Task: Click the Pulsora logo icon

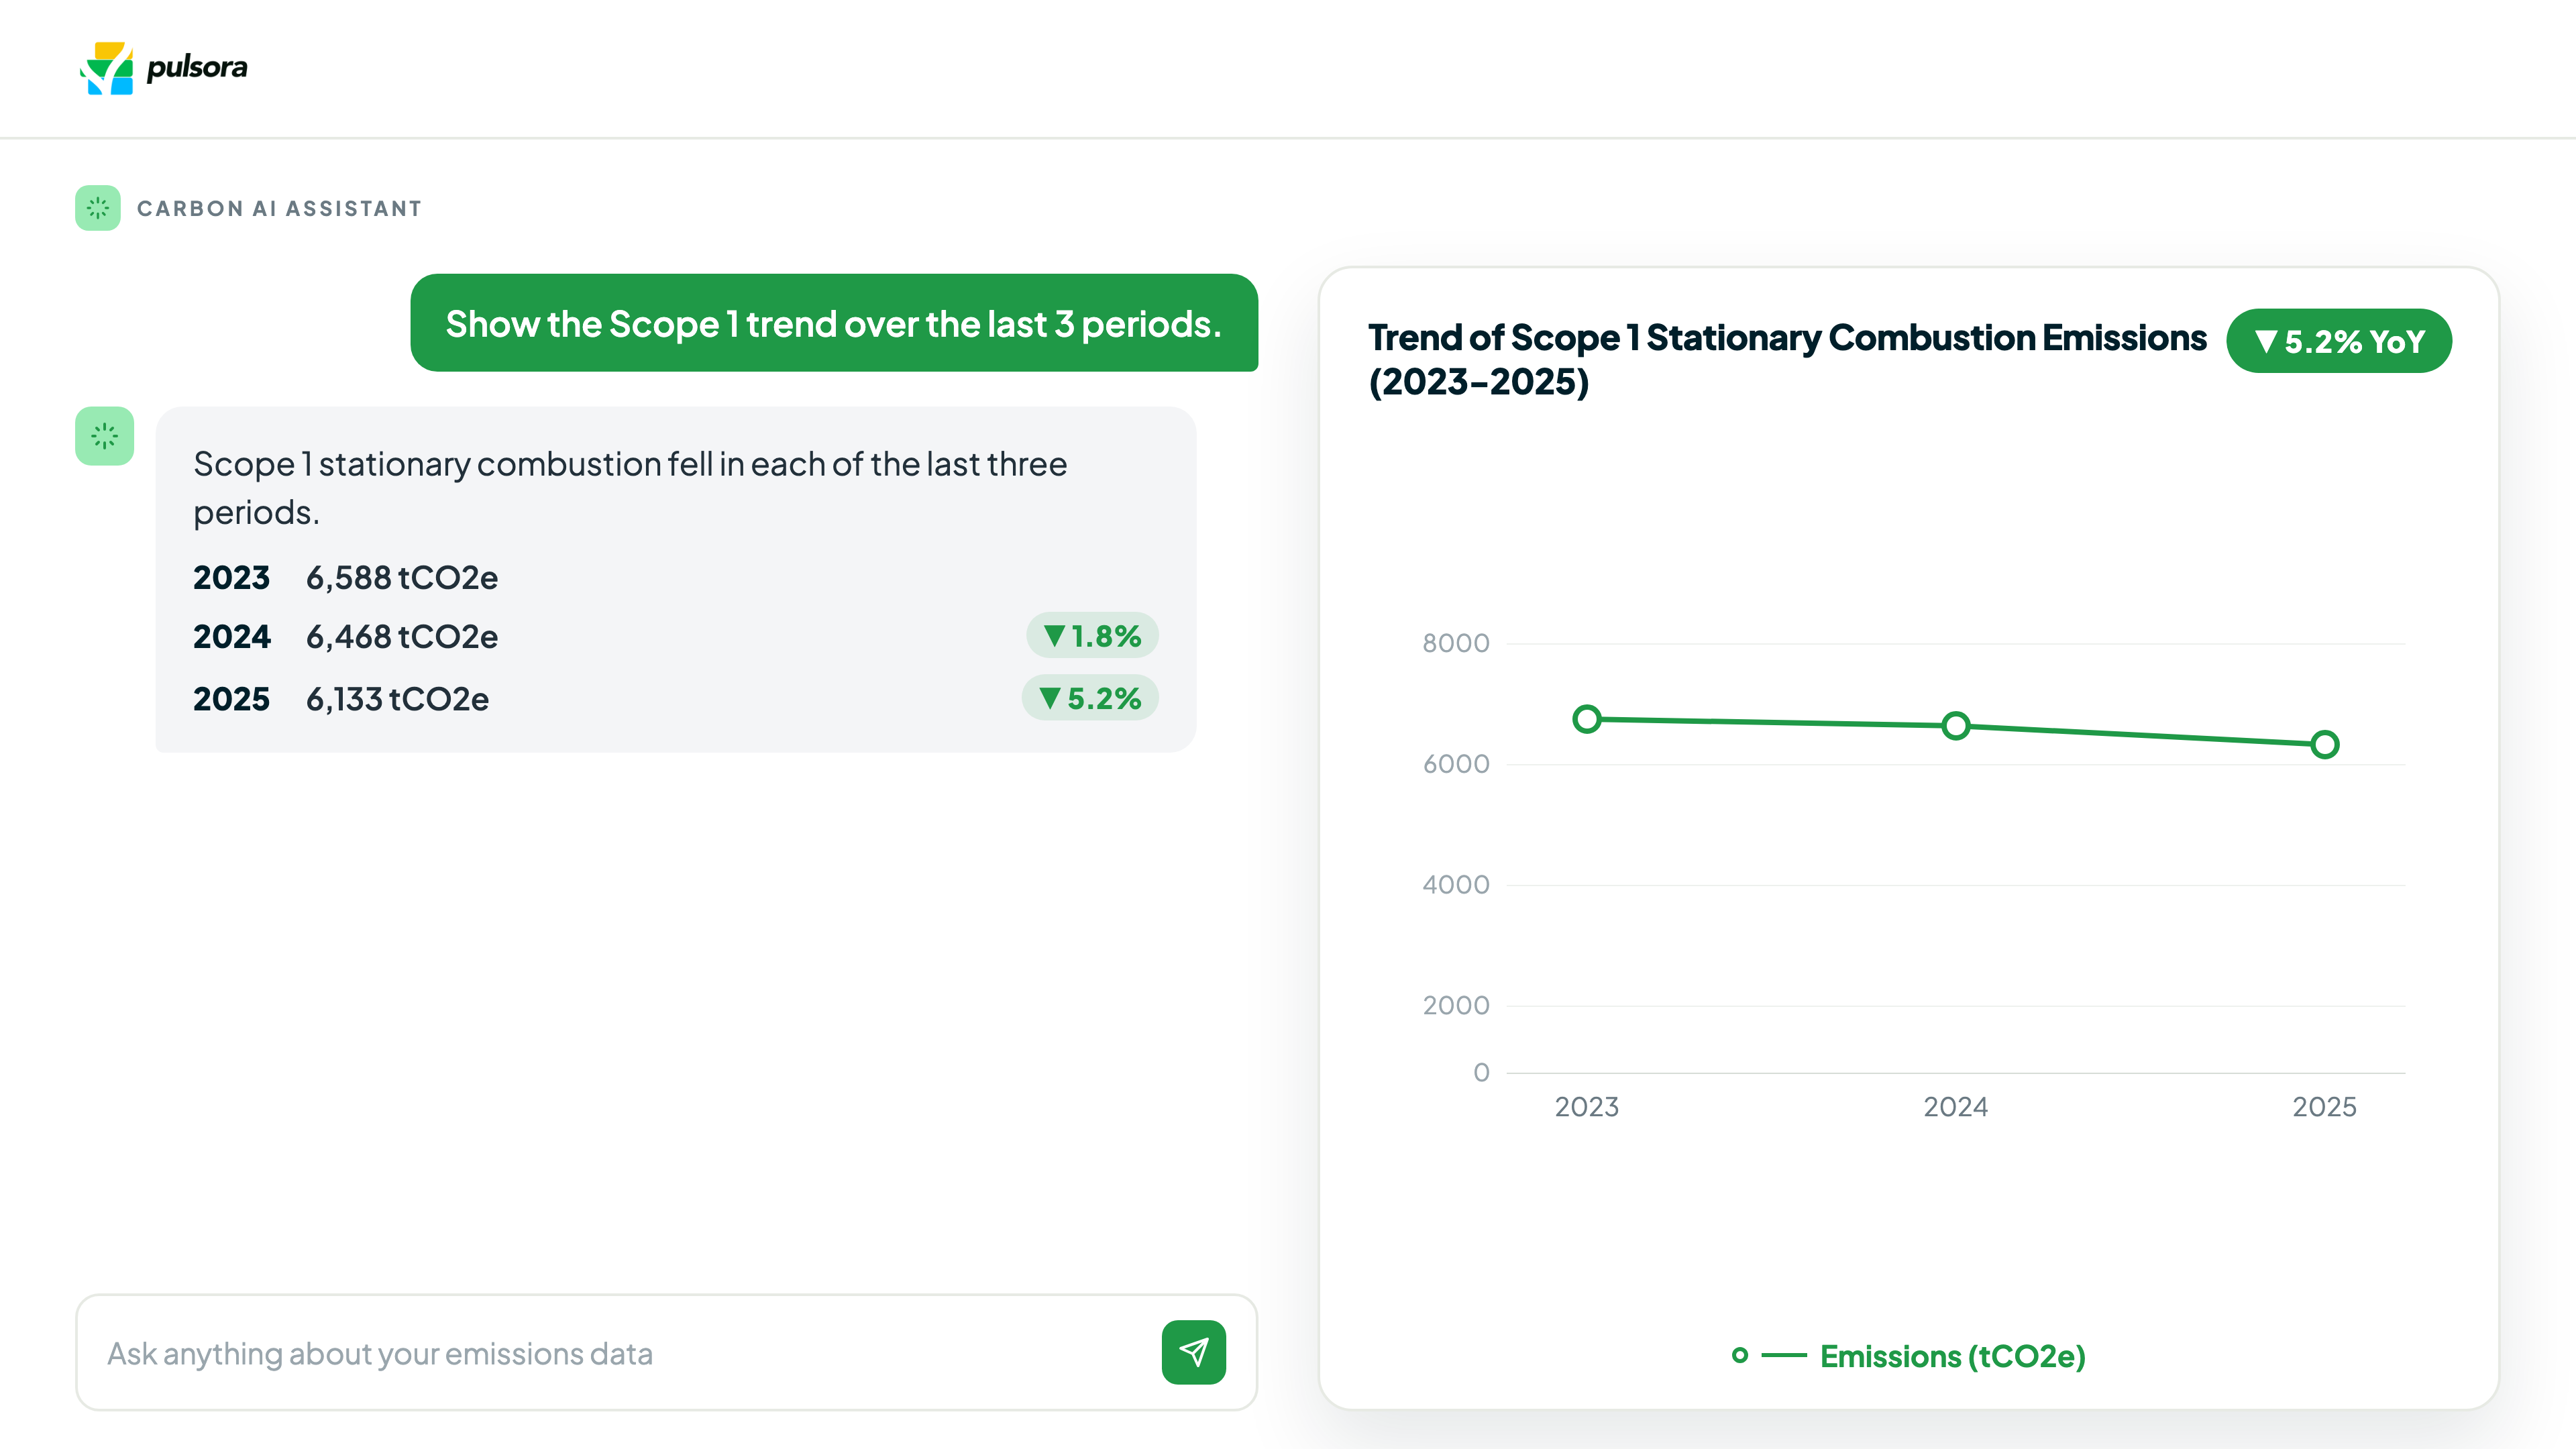Action: click(x=106, y=68)
